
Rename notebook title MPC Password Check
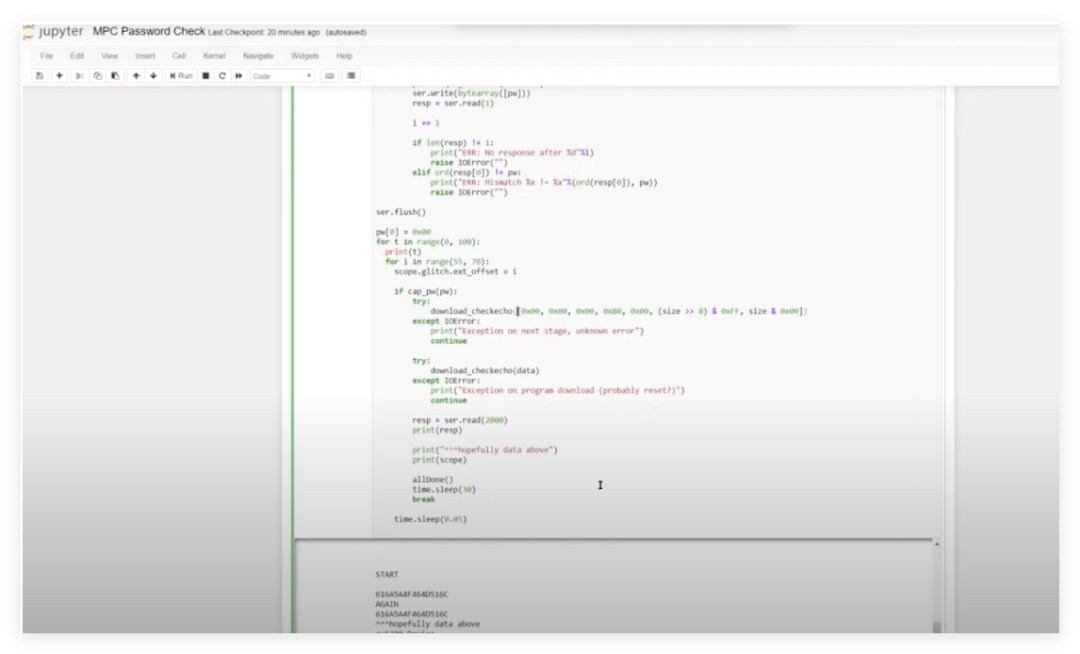[148, 32]
